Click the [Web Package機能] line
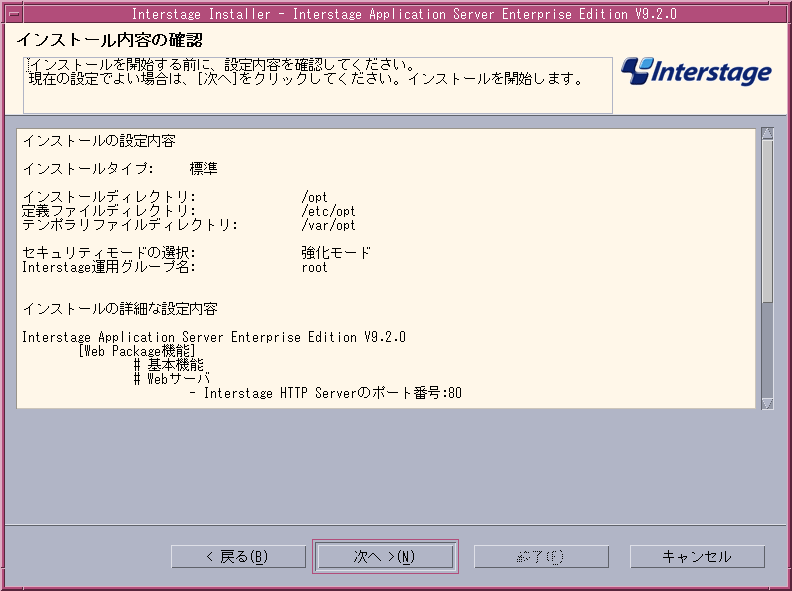This screenshot has height=591, width=792. pyautogui.click(x=137, y=351)
